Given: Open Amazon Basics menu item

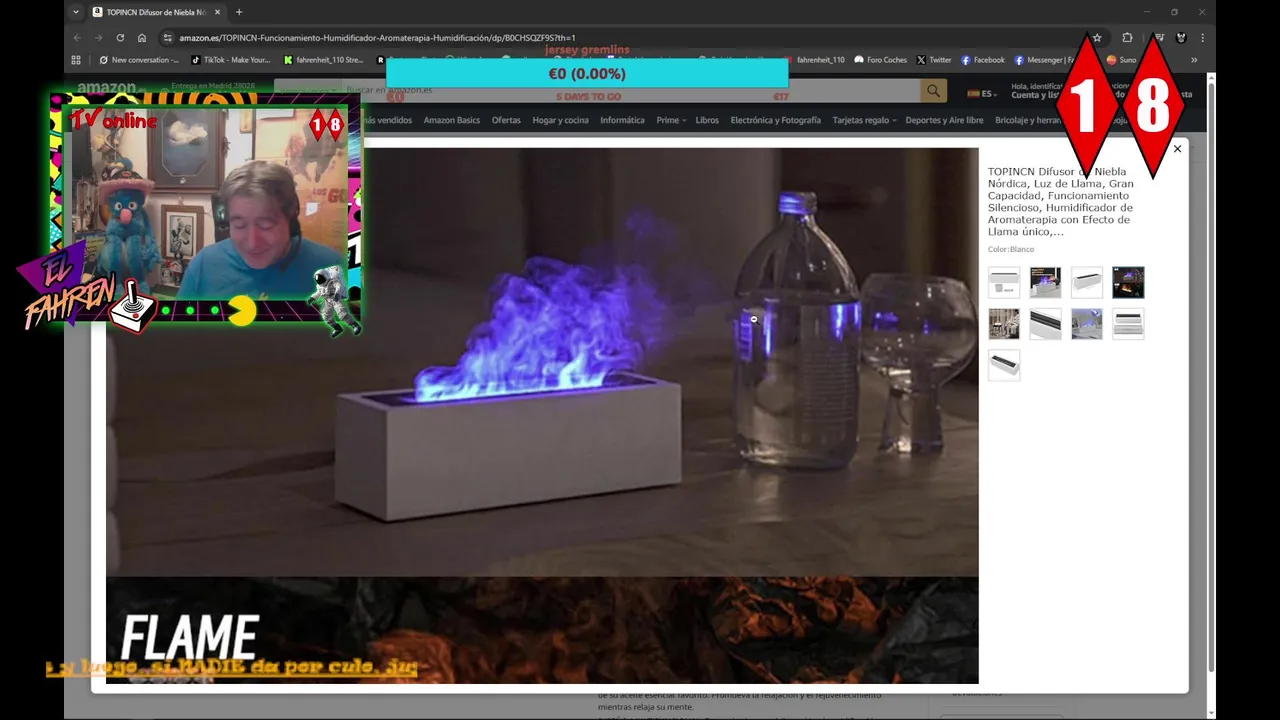Looking at the screenshot, I should click(452, 120).
